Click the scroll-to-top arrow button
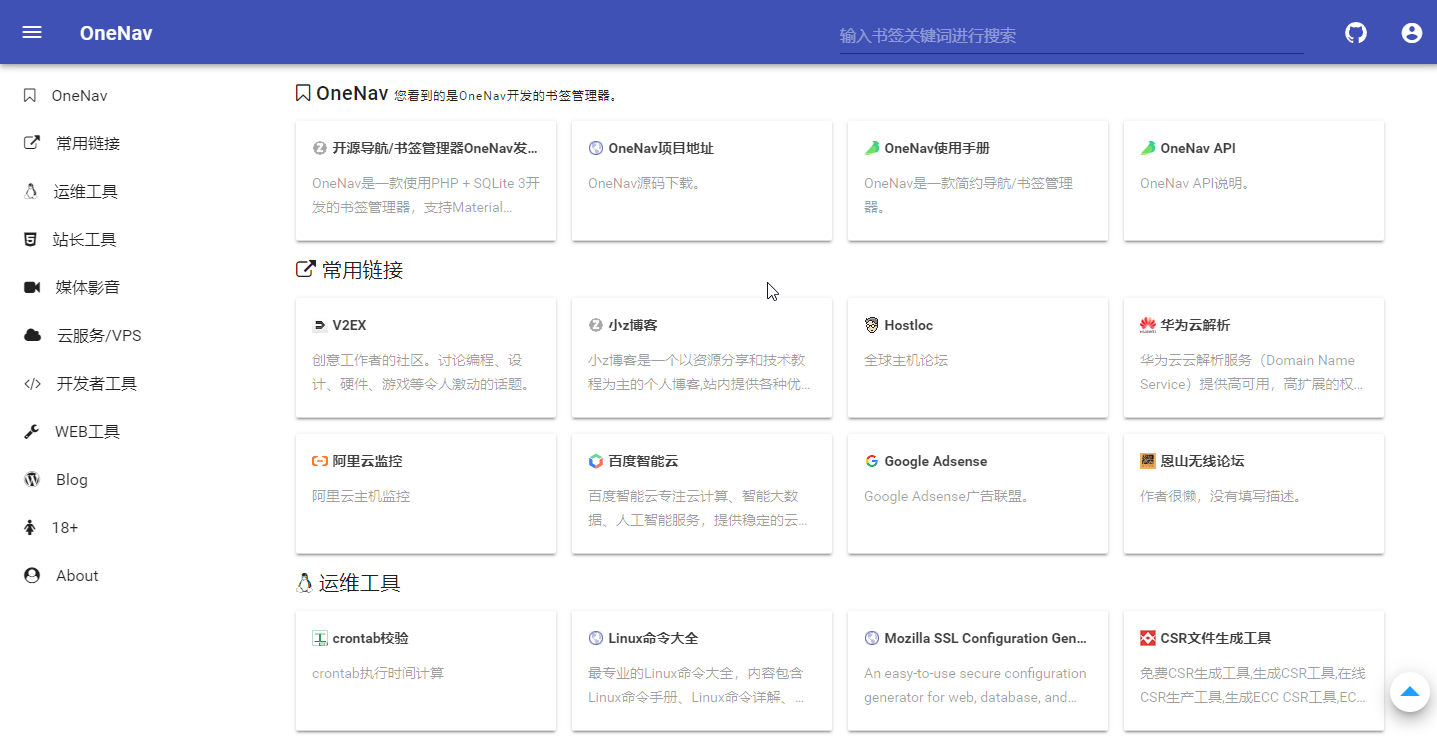Image resolution: width=1437 pixels, height=742 pixels. (1409, 692)
